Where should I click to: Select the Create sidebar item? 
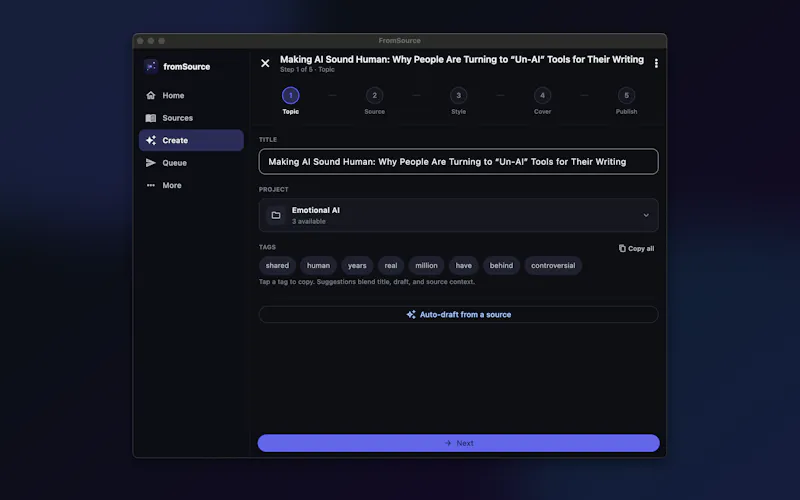tap(191, 140)
